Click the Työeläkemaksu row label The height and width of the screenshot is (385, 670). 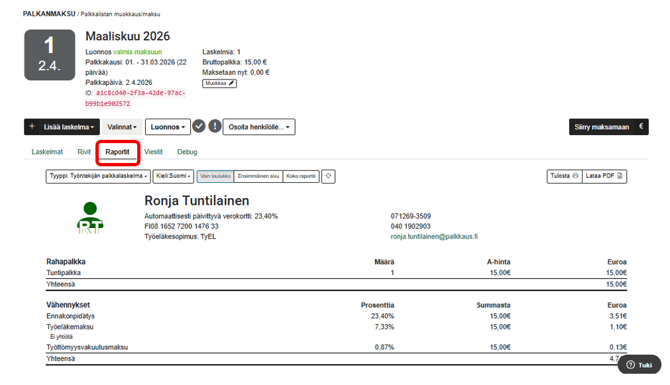click(x=70, y=327)
